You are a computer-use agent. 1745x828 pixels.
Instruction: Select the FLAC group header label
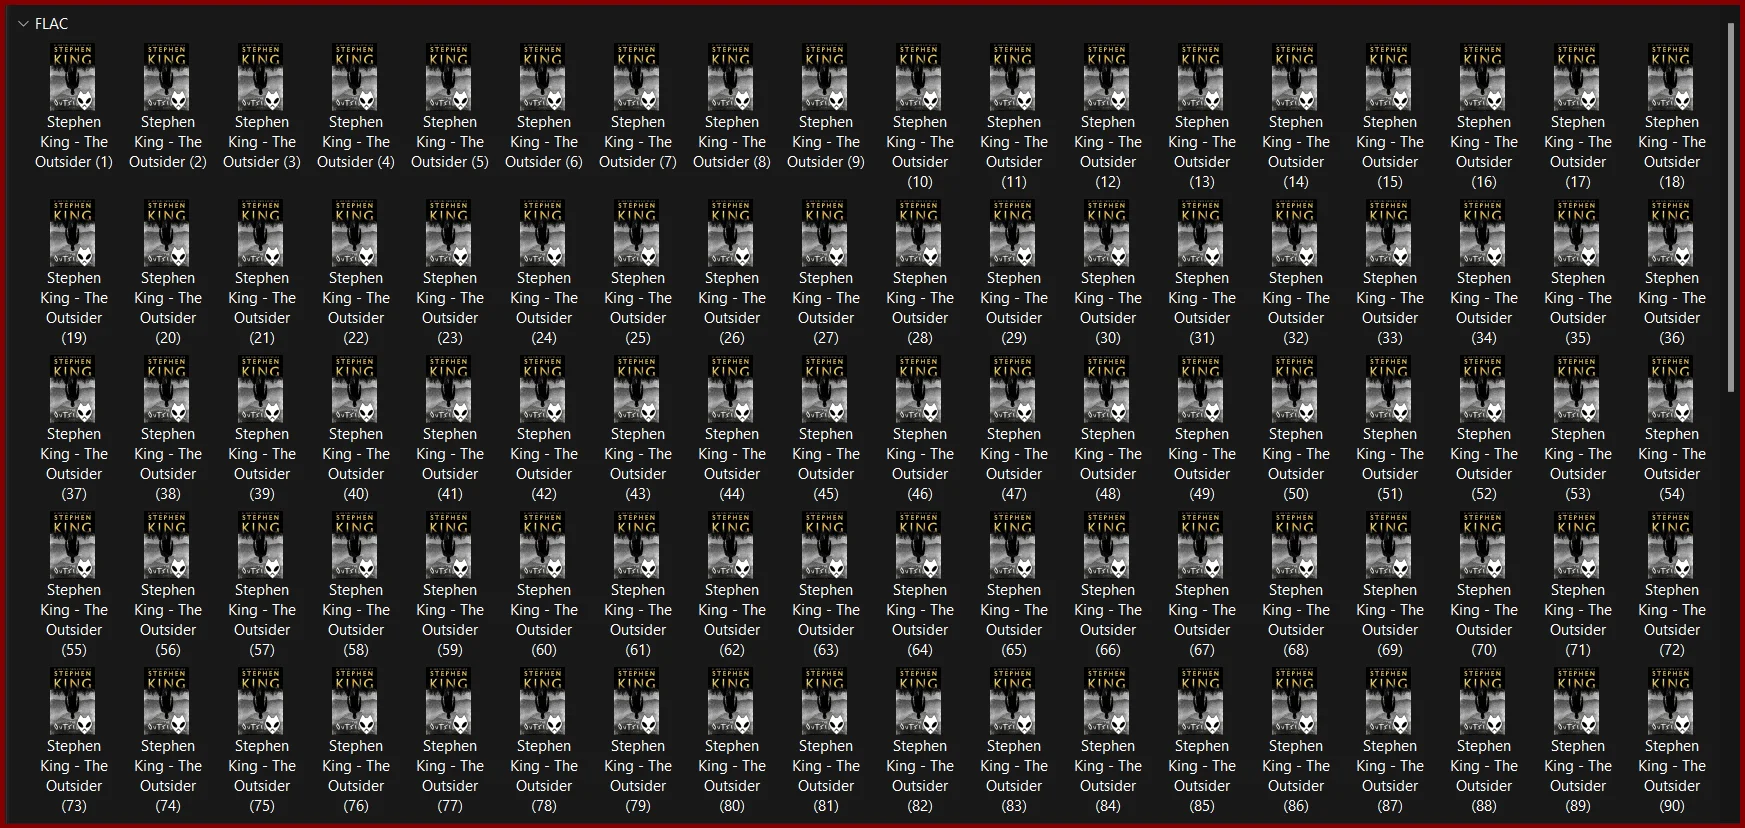tap(51, 24)
